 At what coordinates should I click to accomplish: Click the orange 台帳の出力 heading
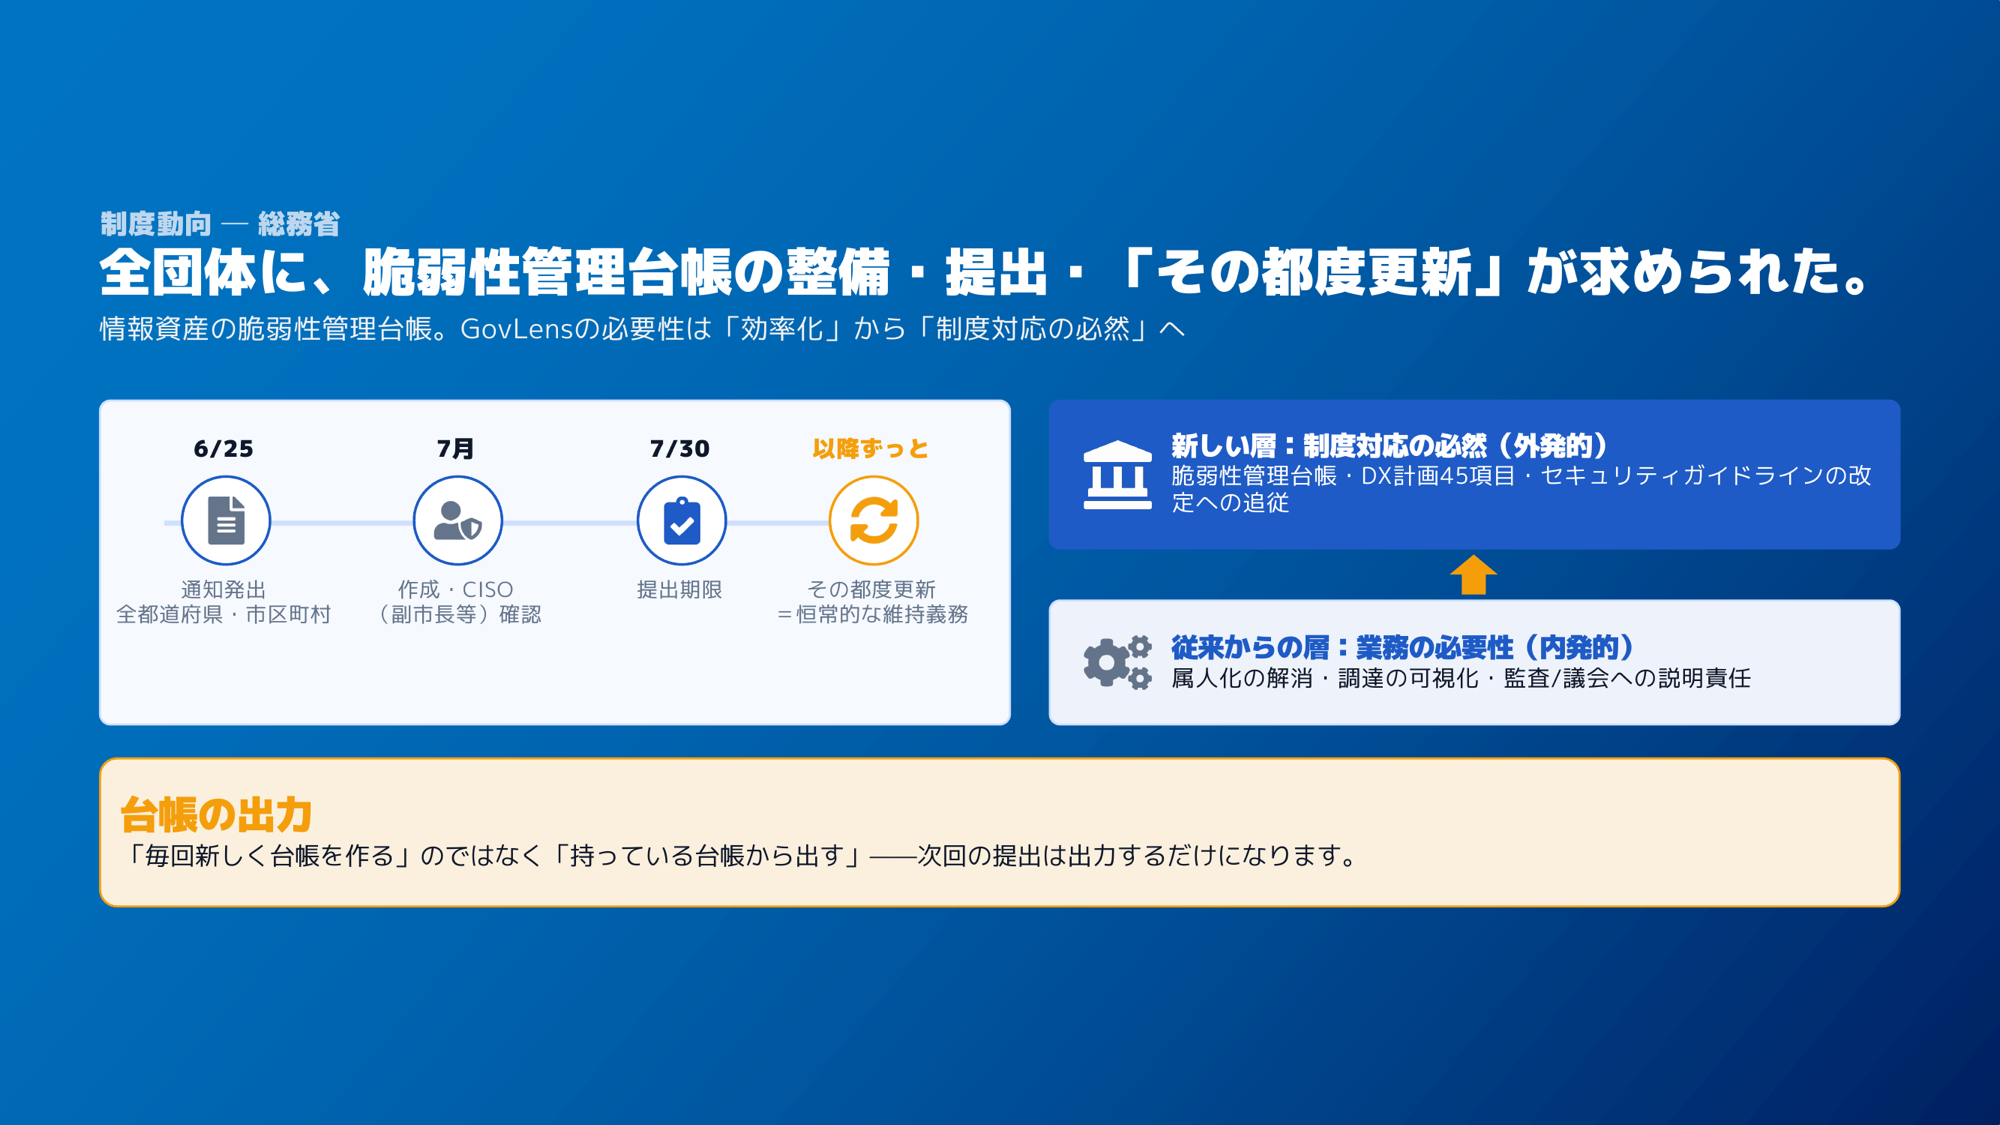point(217,815)
